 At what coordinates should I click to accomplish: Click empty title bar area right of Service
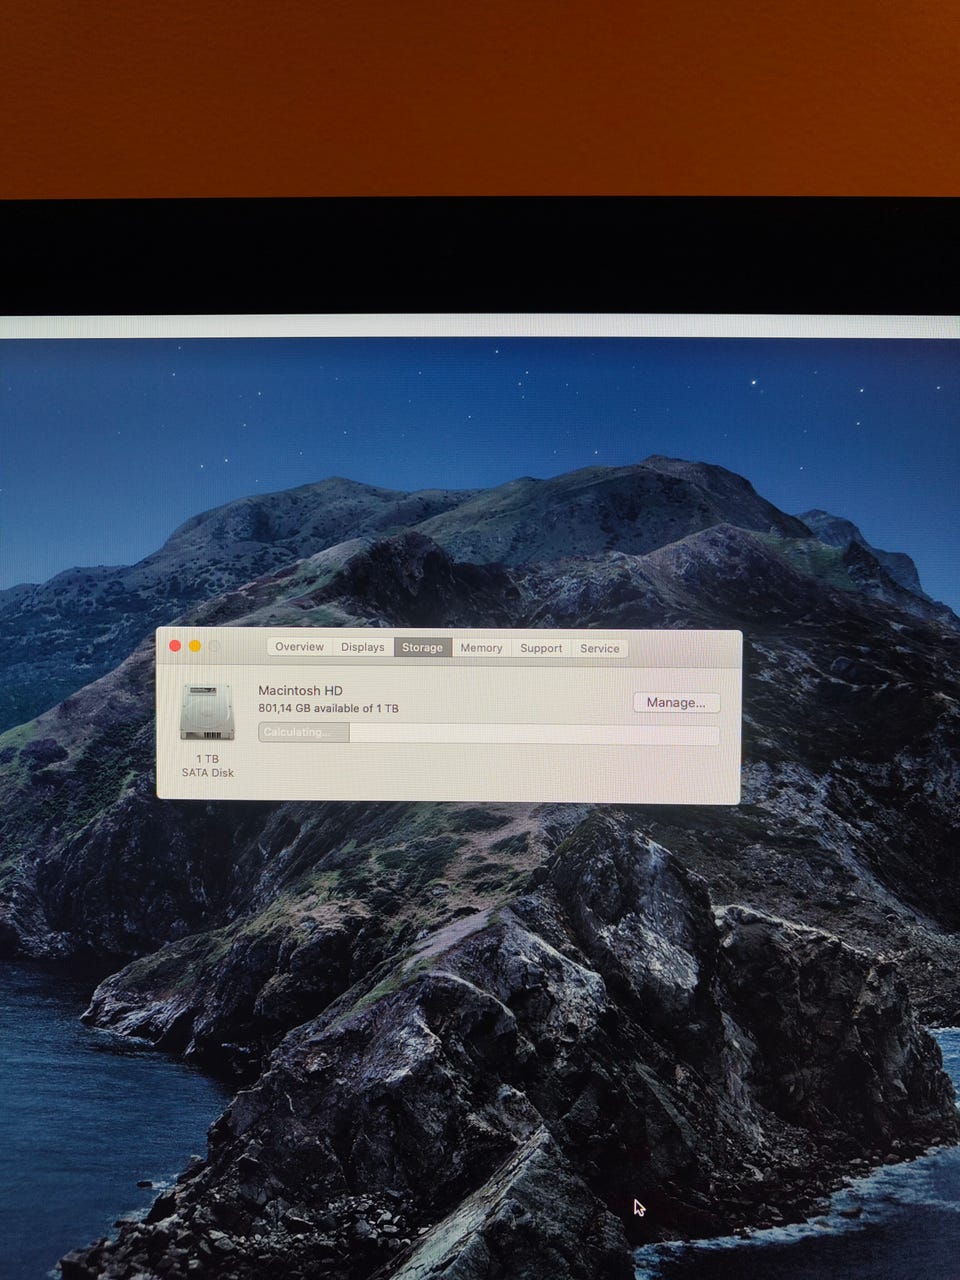coord(680,648)
